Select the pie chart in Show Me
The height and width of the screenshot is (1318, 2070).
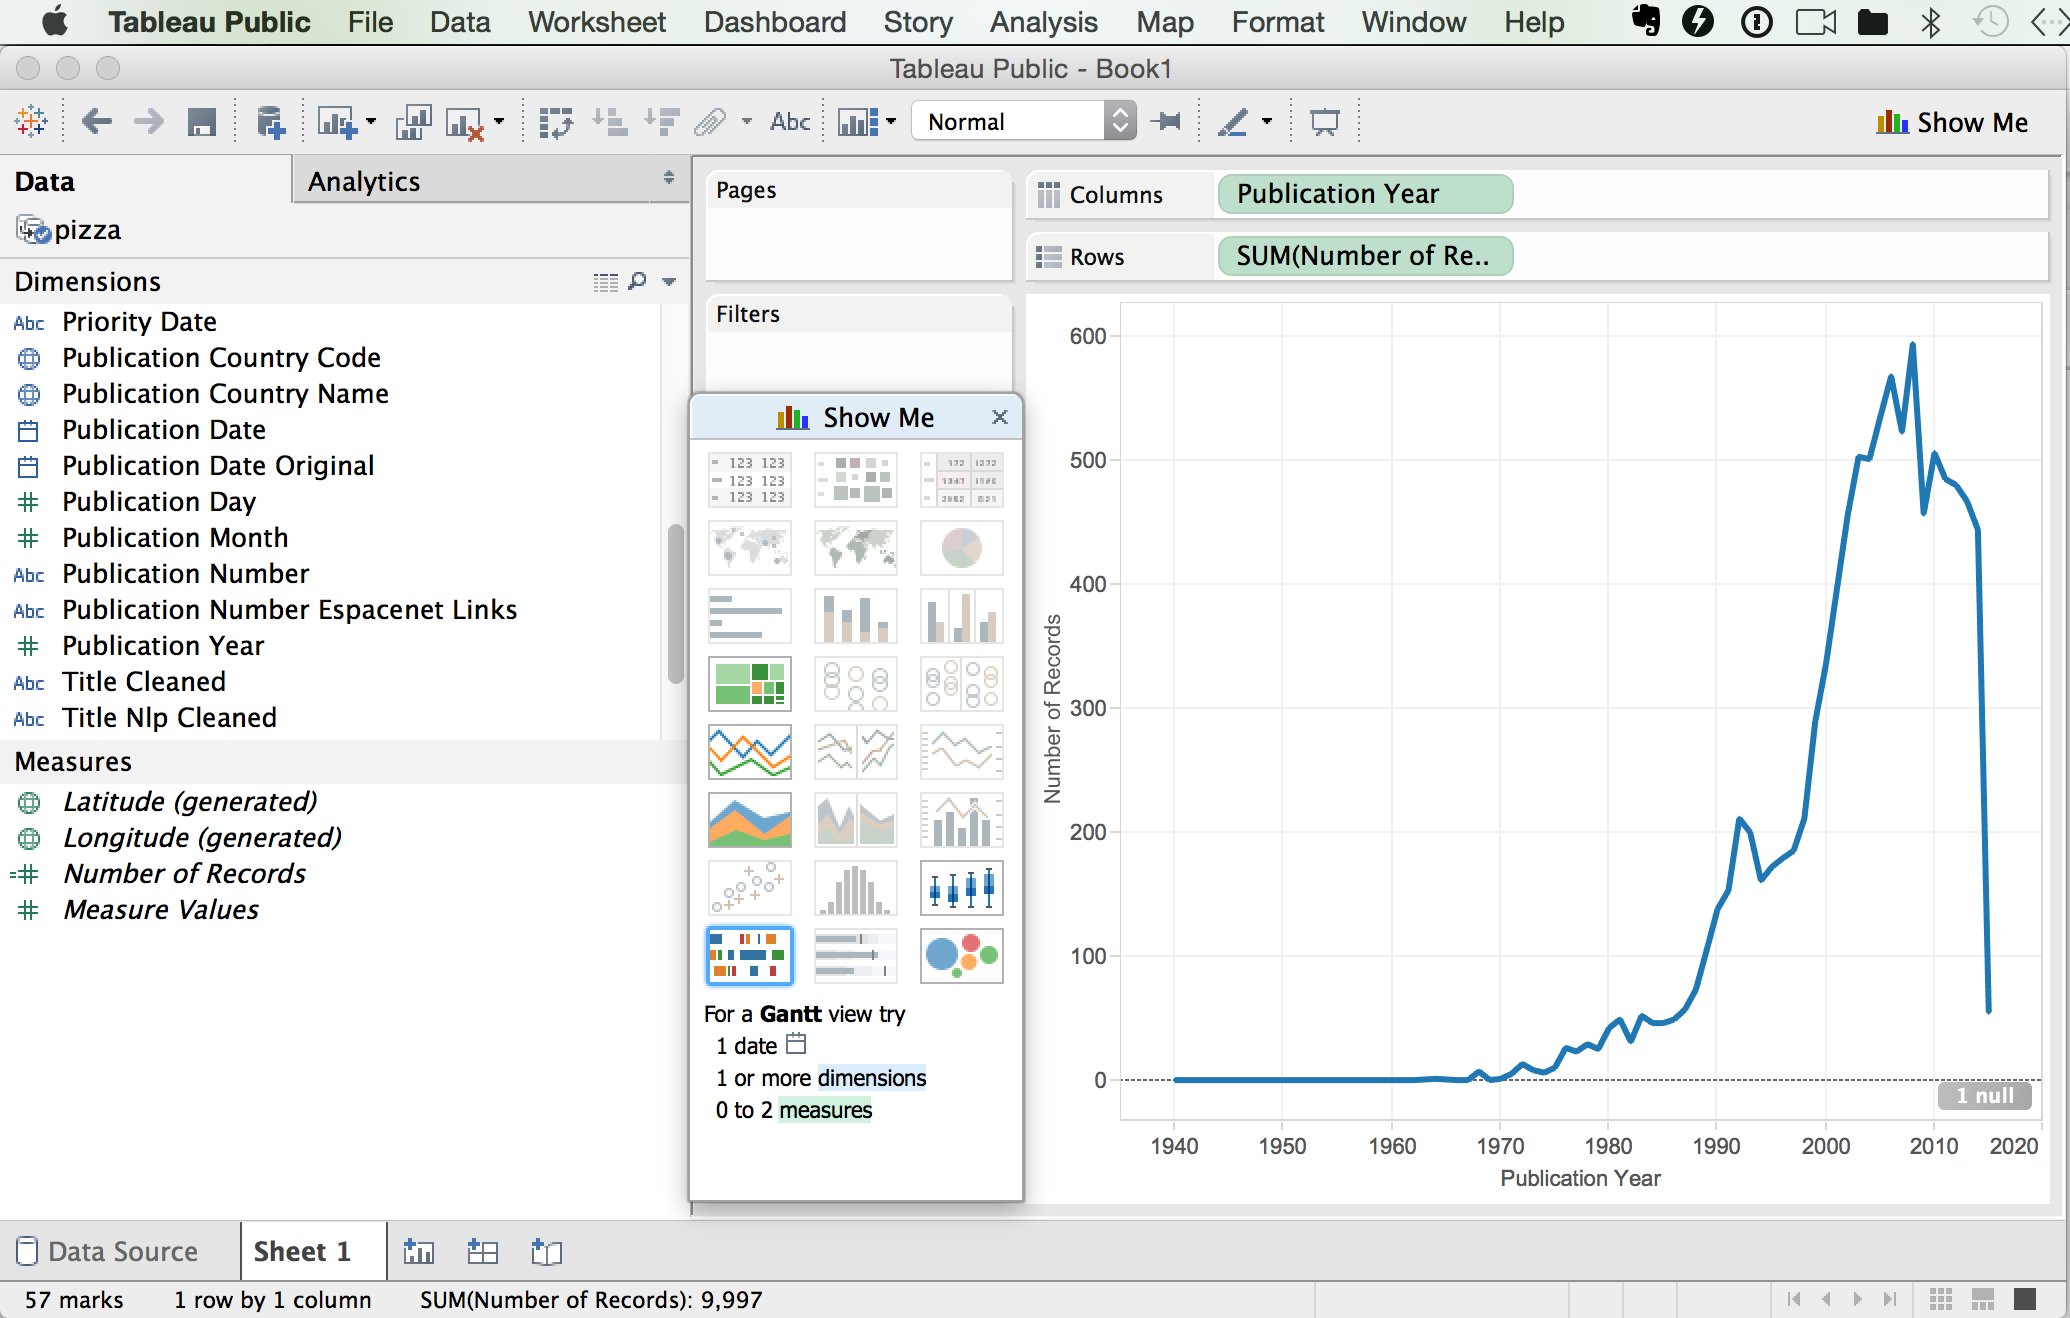pyautogui.click(x=962, y=548)
